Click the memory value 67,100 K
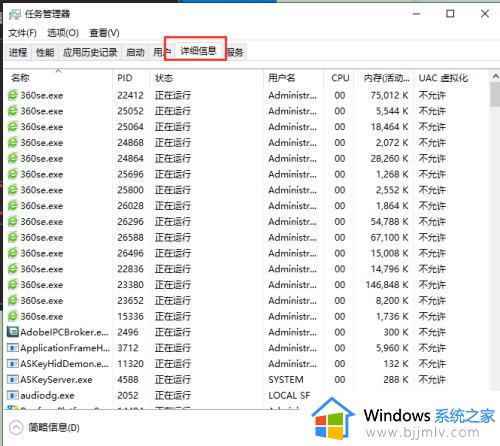Viewport: 500px width, 446px height. [x=389, y=237]
